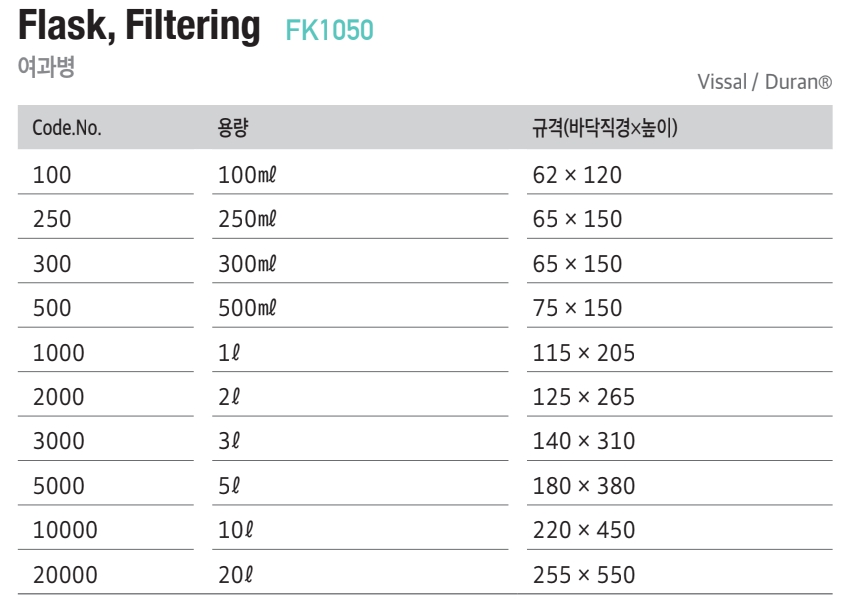Select the 20ℓ capacity cell

[235, 575]
